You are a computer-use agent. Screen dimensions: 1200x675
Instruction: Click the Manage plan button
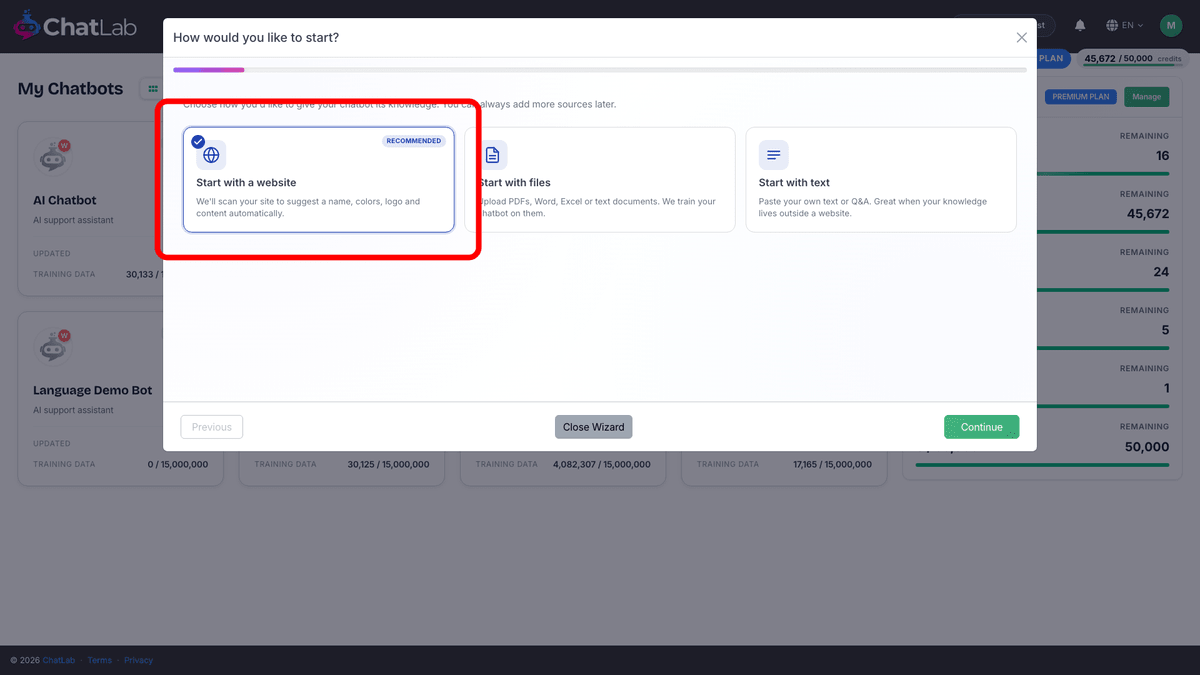point(1146,97)
